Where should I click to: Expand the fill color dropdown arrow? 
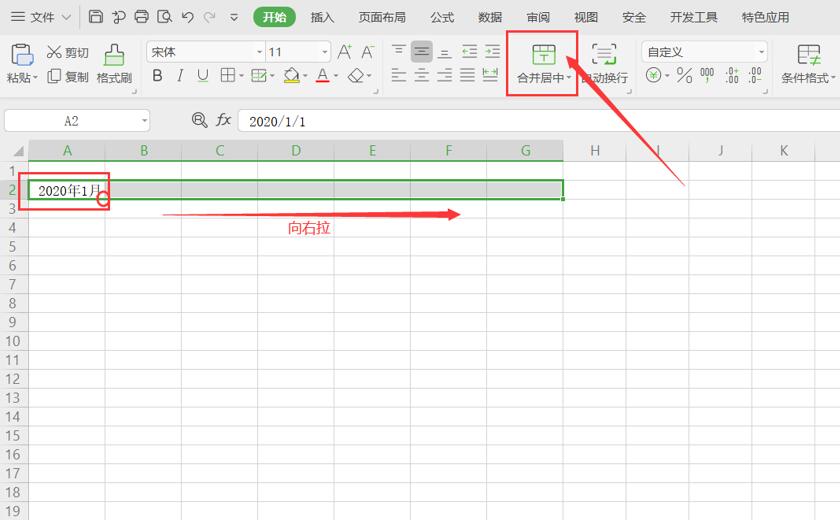305,76
